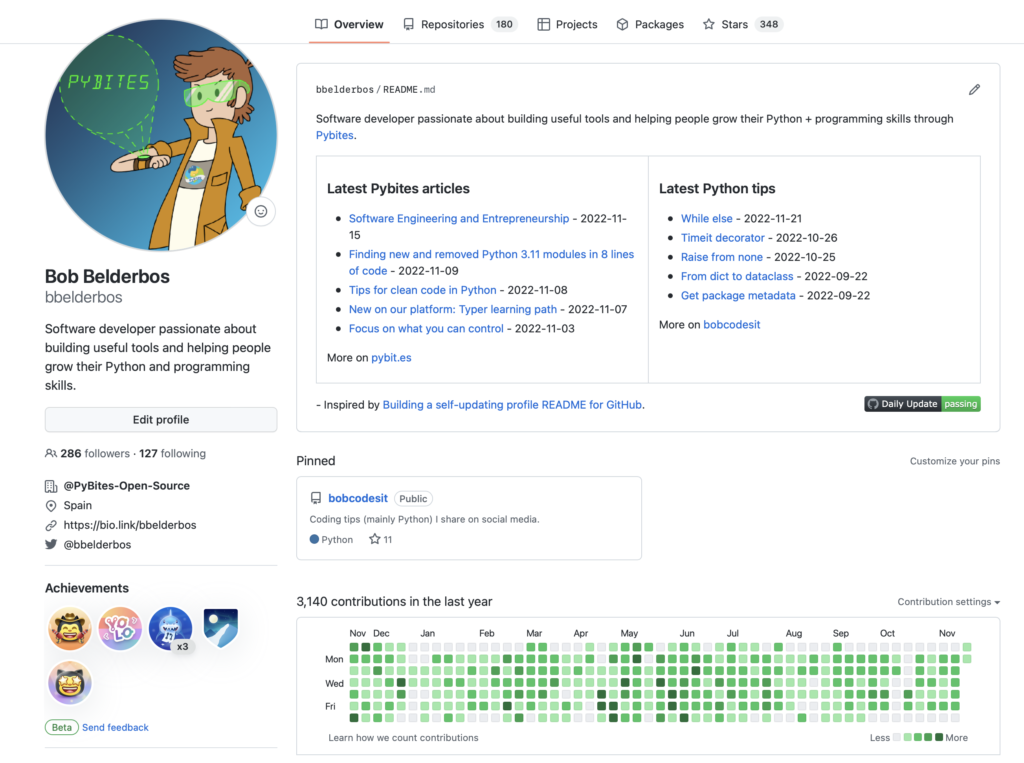Open the Contribution settings dropdown
Image resolution: width=1024 pixels, height=763 pixels.
coord(948,602)
